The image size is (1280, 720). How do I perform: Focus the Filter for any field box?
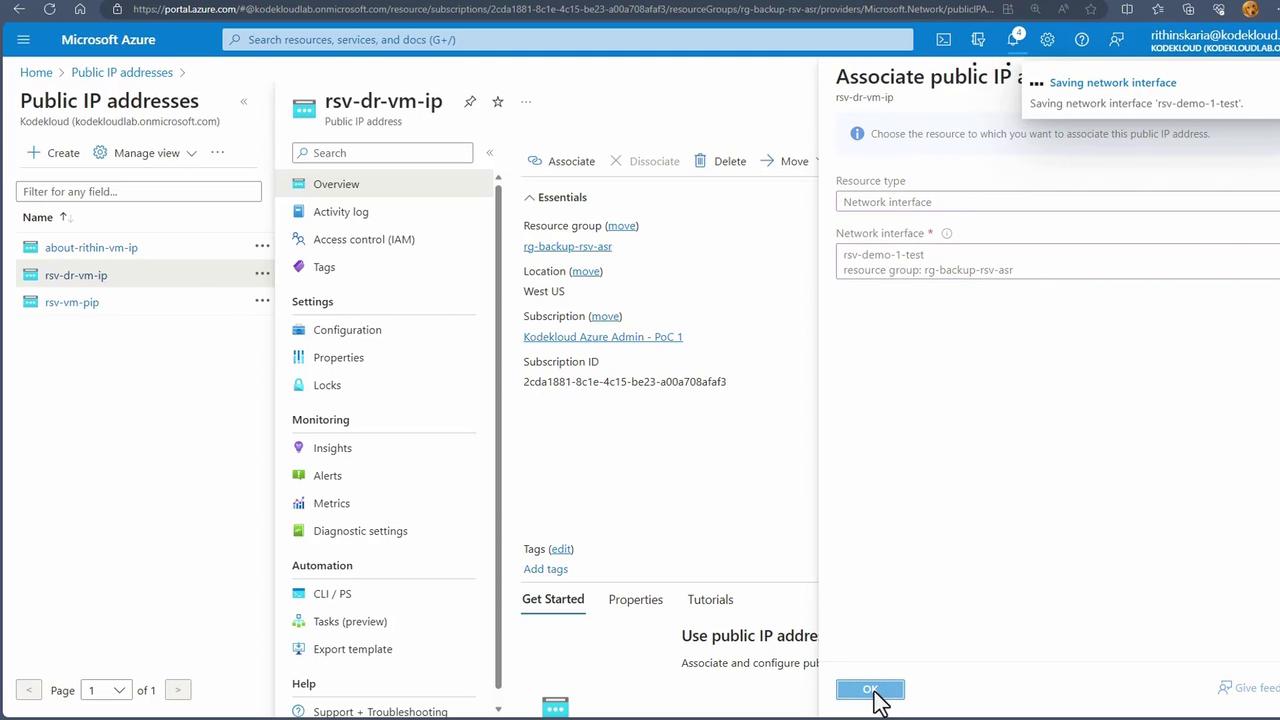[139, 191]
